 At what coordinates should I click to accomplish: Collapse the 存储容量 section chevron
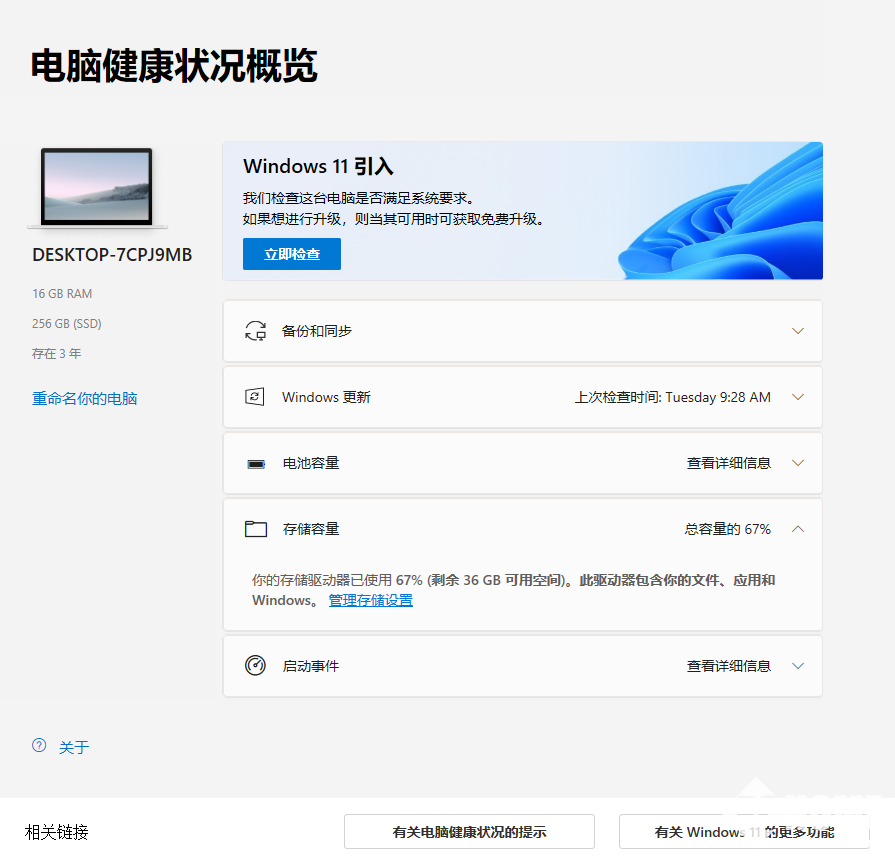(797, 529)
